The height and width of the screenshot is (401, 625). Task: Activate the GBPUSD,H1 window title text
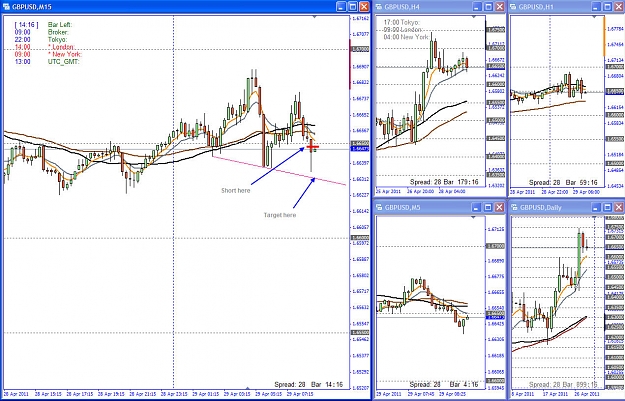537,7
